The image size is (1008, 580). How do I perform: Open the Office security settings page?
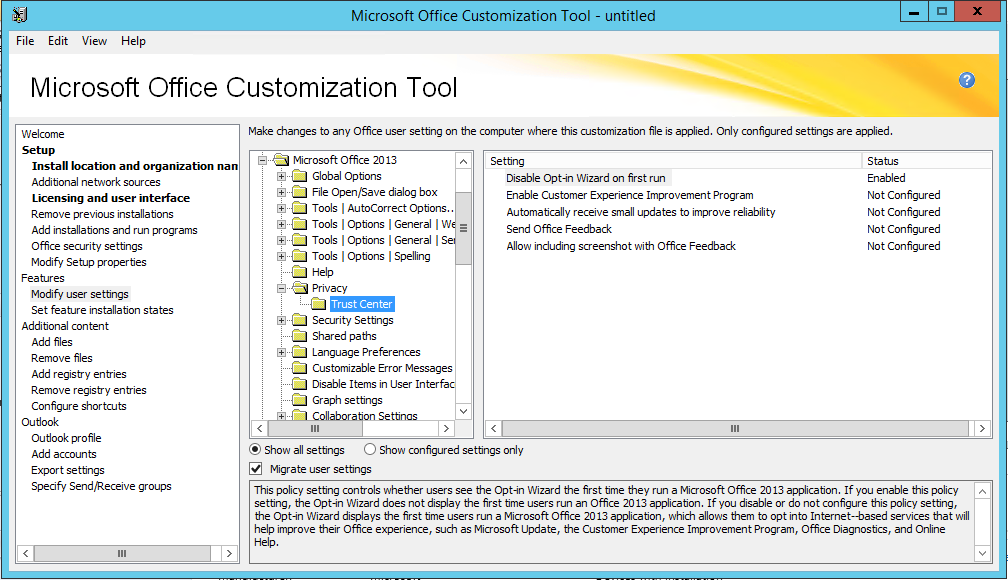87,246
